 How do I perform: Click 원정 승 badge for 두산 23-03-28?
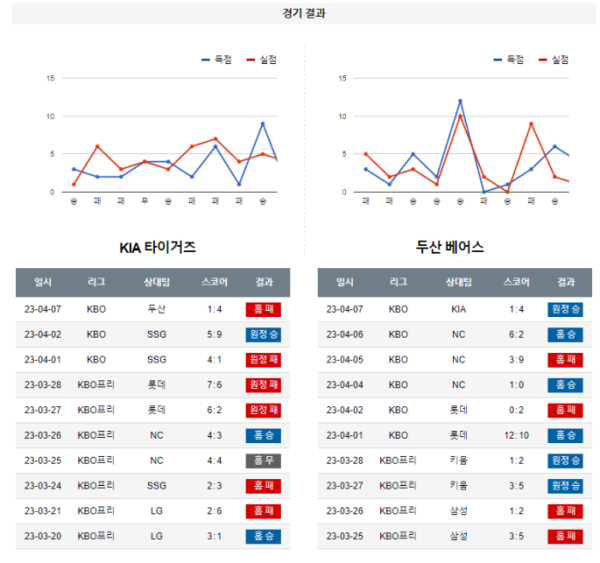click(x=565, y=460)
